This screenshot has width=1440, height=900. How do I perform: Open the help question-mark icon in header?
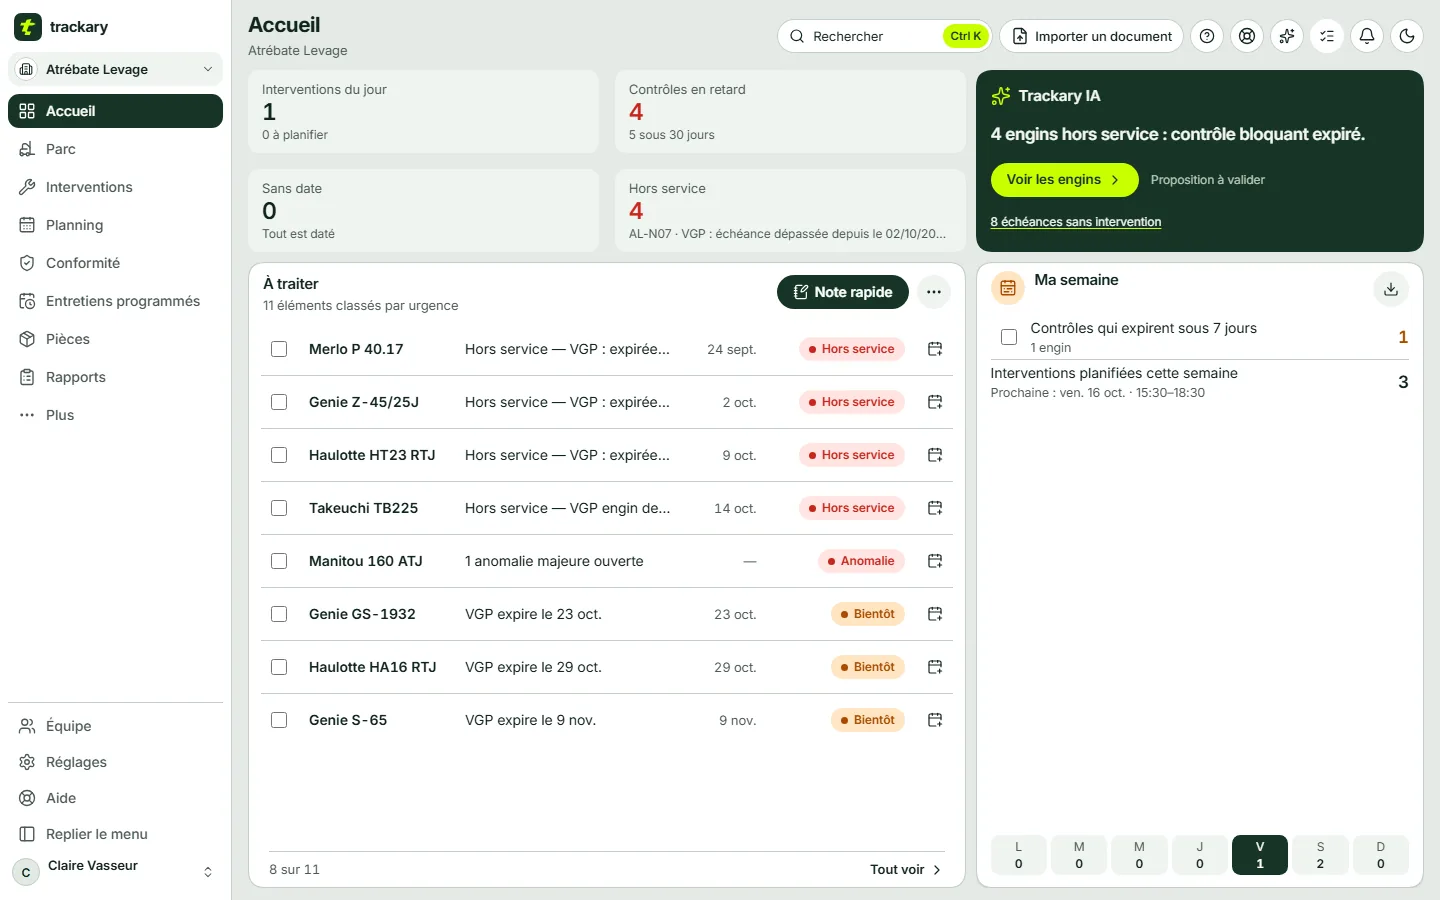[x=1207, y=36]
